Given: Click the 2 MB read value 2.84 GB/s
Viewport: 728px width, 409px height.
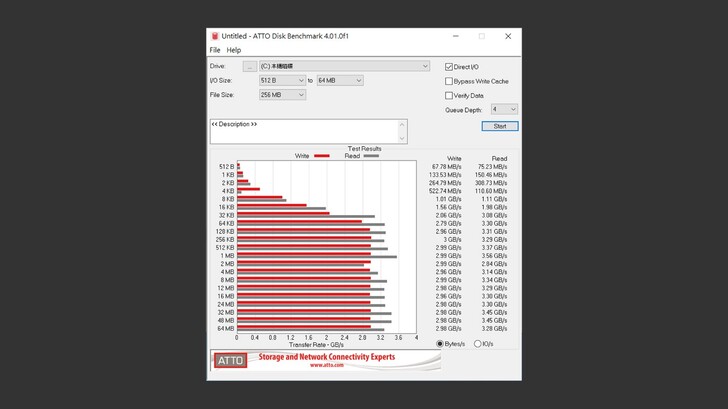Looking at the screenshot, I should [494, 264].
